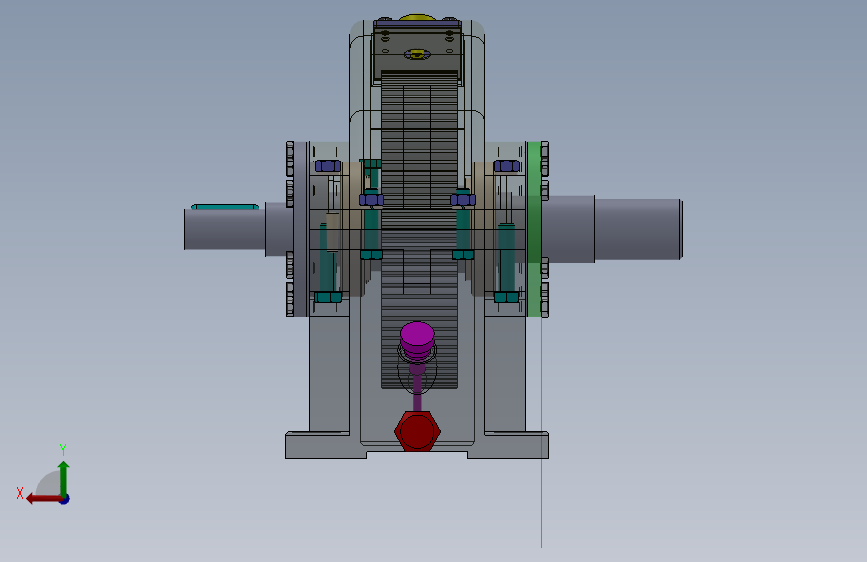Select the teal key on the left shaft

(224, 207)
